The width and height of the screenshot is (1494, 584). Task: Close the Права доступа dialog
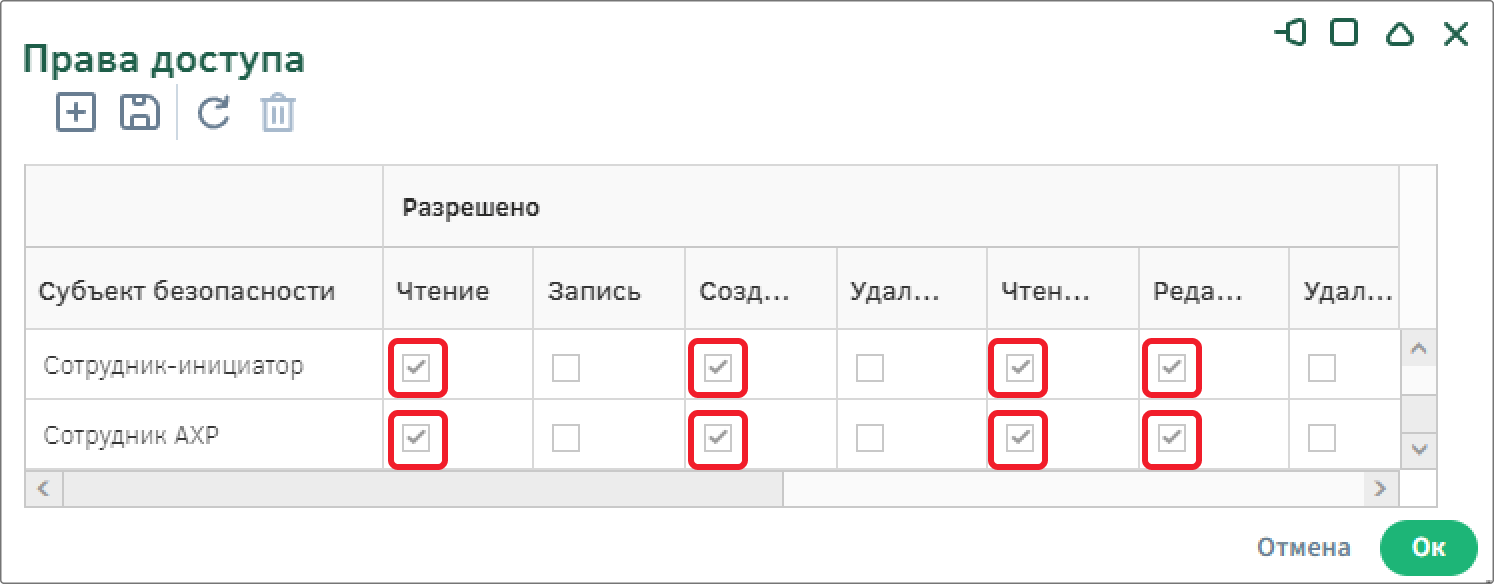click(x=1455, y=35)
